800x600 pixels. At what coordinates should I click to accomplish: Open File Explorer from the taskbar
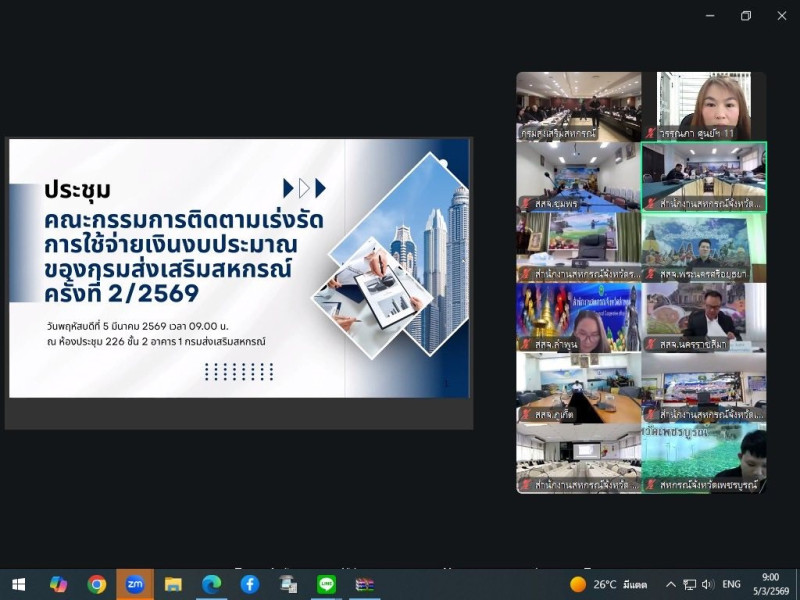pyautogui.click(x=173, y=584)
